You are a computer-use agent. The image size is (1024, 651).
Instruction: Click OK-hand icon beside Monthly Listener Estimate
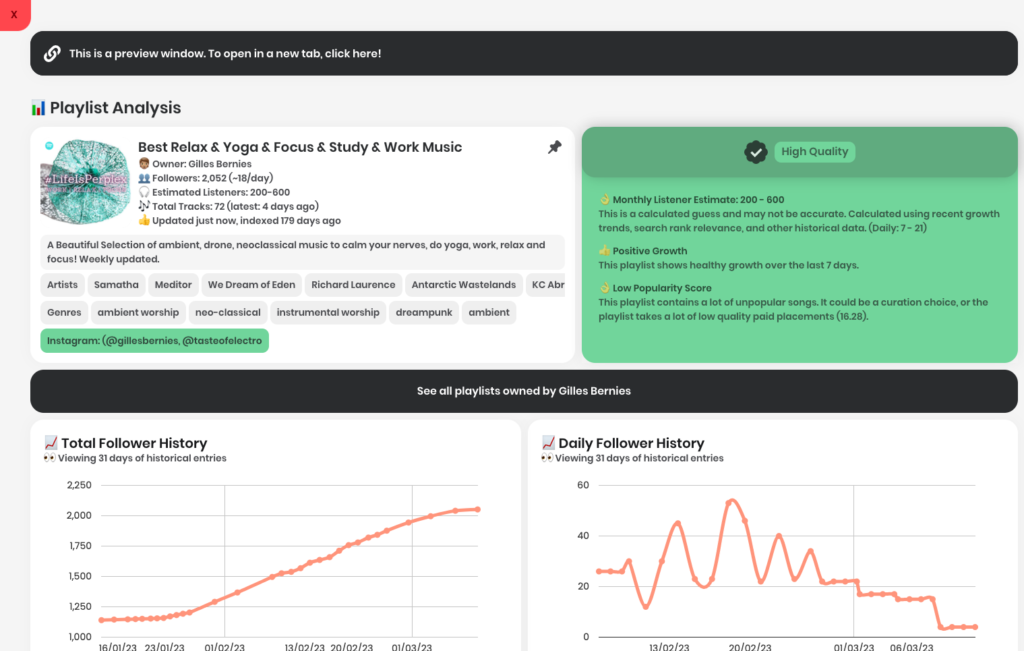tap(605, 199)
